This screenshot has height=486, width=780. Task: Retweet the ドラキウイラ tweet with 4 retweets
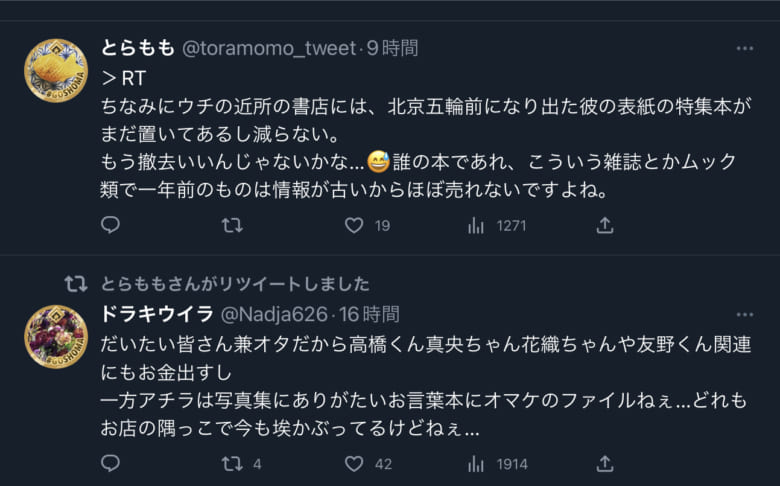pos(232,463)
